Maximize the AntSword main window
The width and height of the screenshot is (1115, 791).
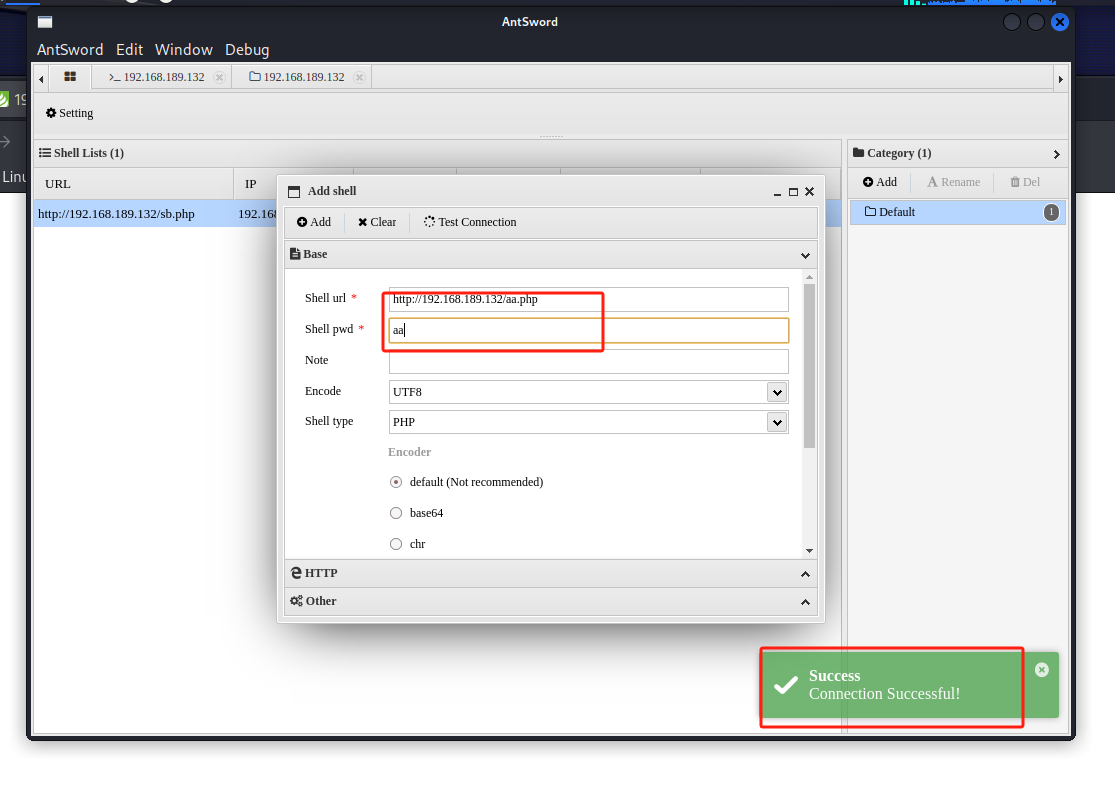[x=1036, y=22]
